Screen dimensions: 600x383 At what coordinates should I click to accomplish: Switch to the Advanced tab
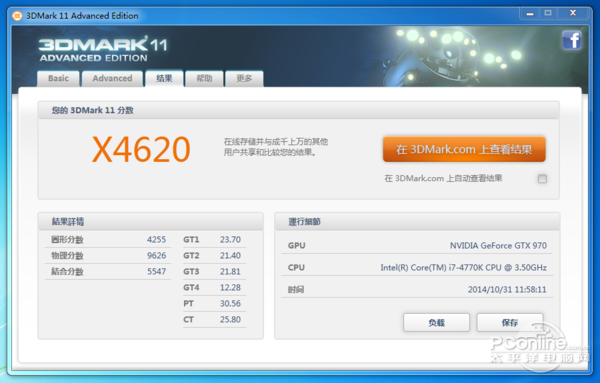pyautogui.click(x=112, y=78)
